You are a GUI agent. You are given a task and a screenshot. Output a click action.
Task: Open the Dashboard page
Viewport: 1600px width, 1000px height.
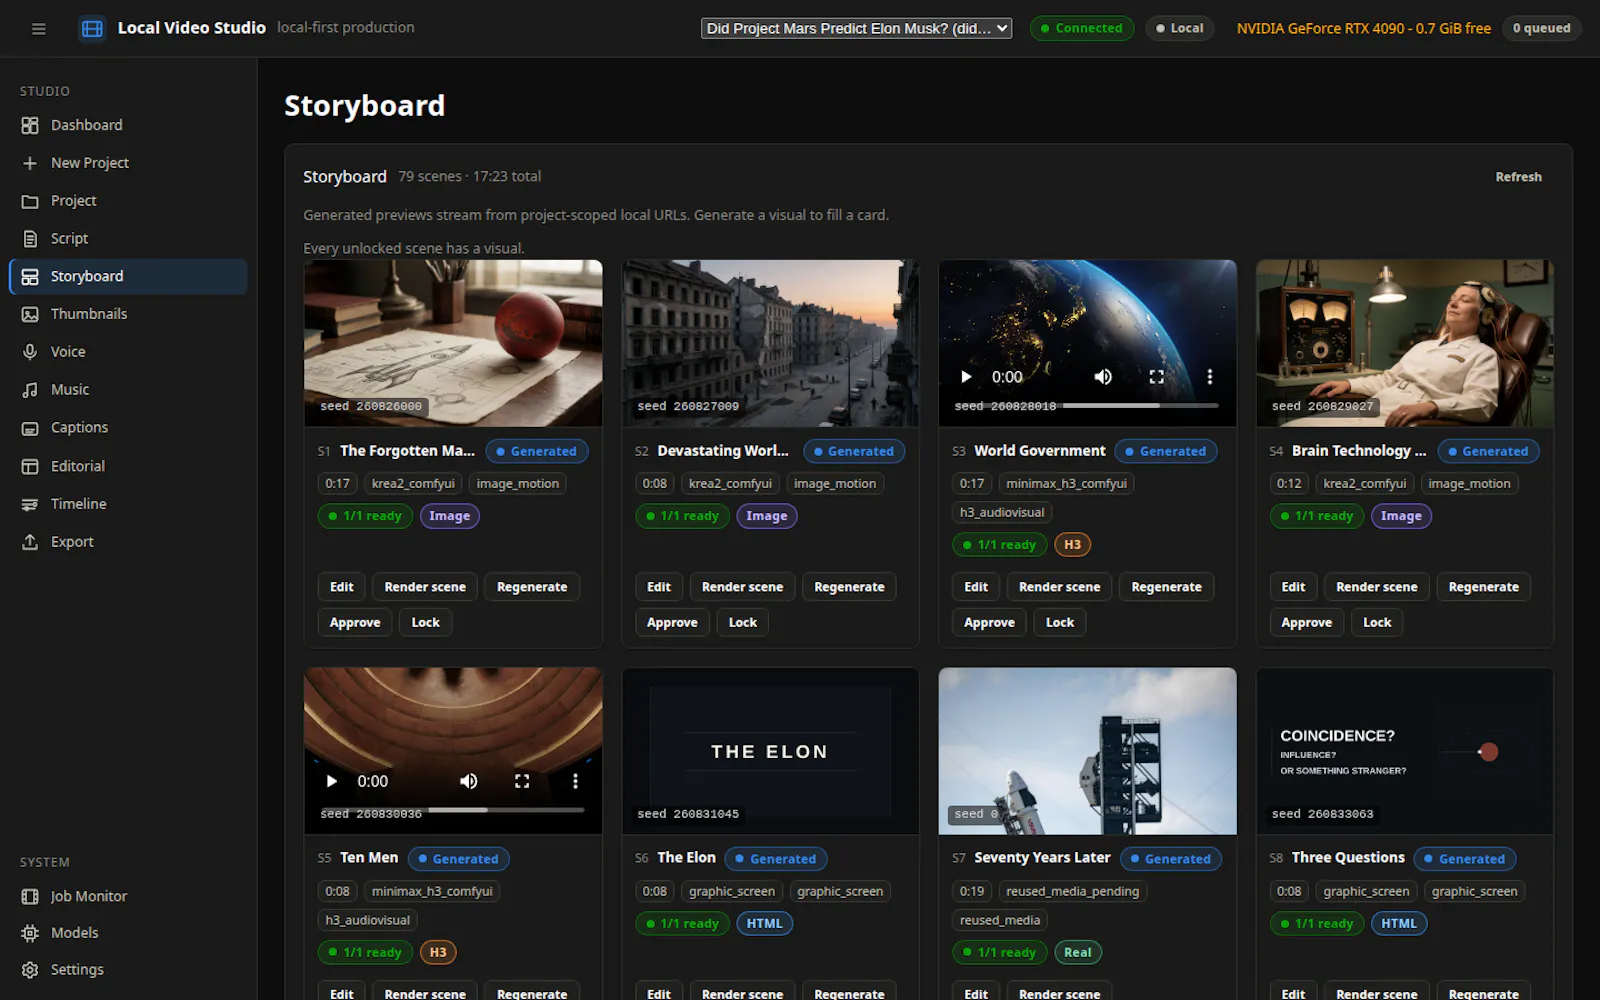pos(128,125)
